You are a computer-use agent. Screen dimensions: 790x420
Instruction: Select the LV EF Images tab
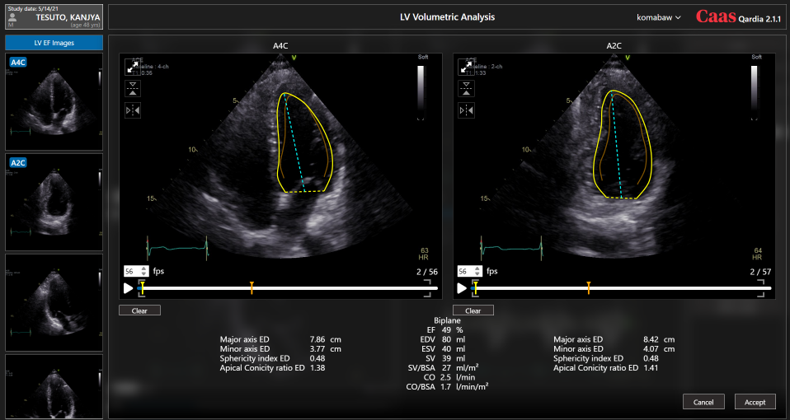(x=54, y=43)
